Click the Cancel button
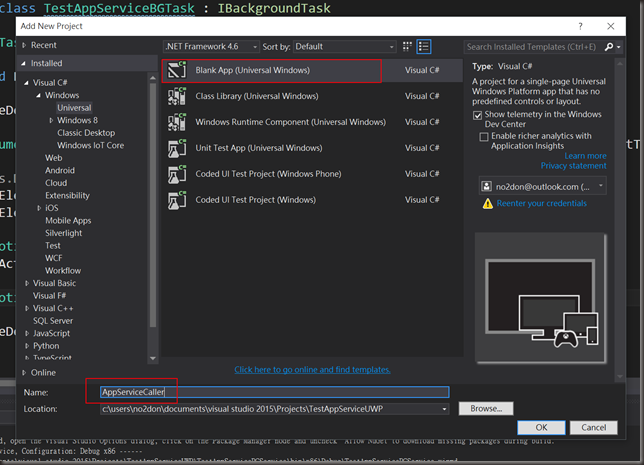The image size is (644, 465). (x=593, y=428)
